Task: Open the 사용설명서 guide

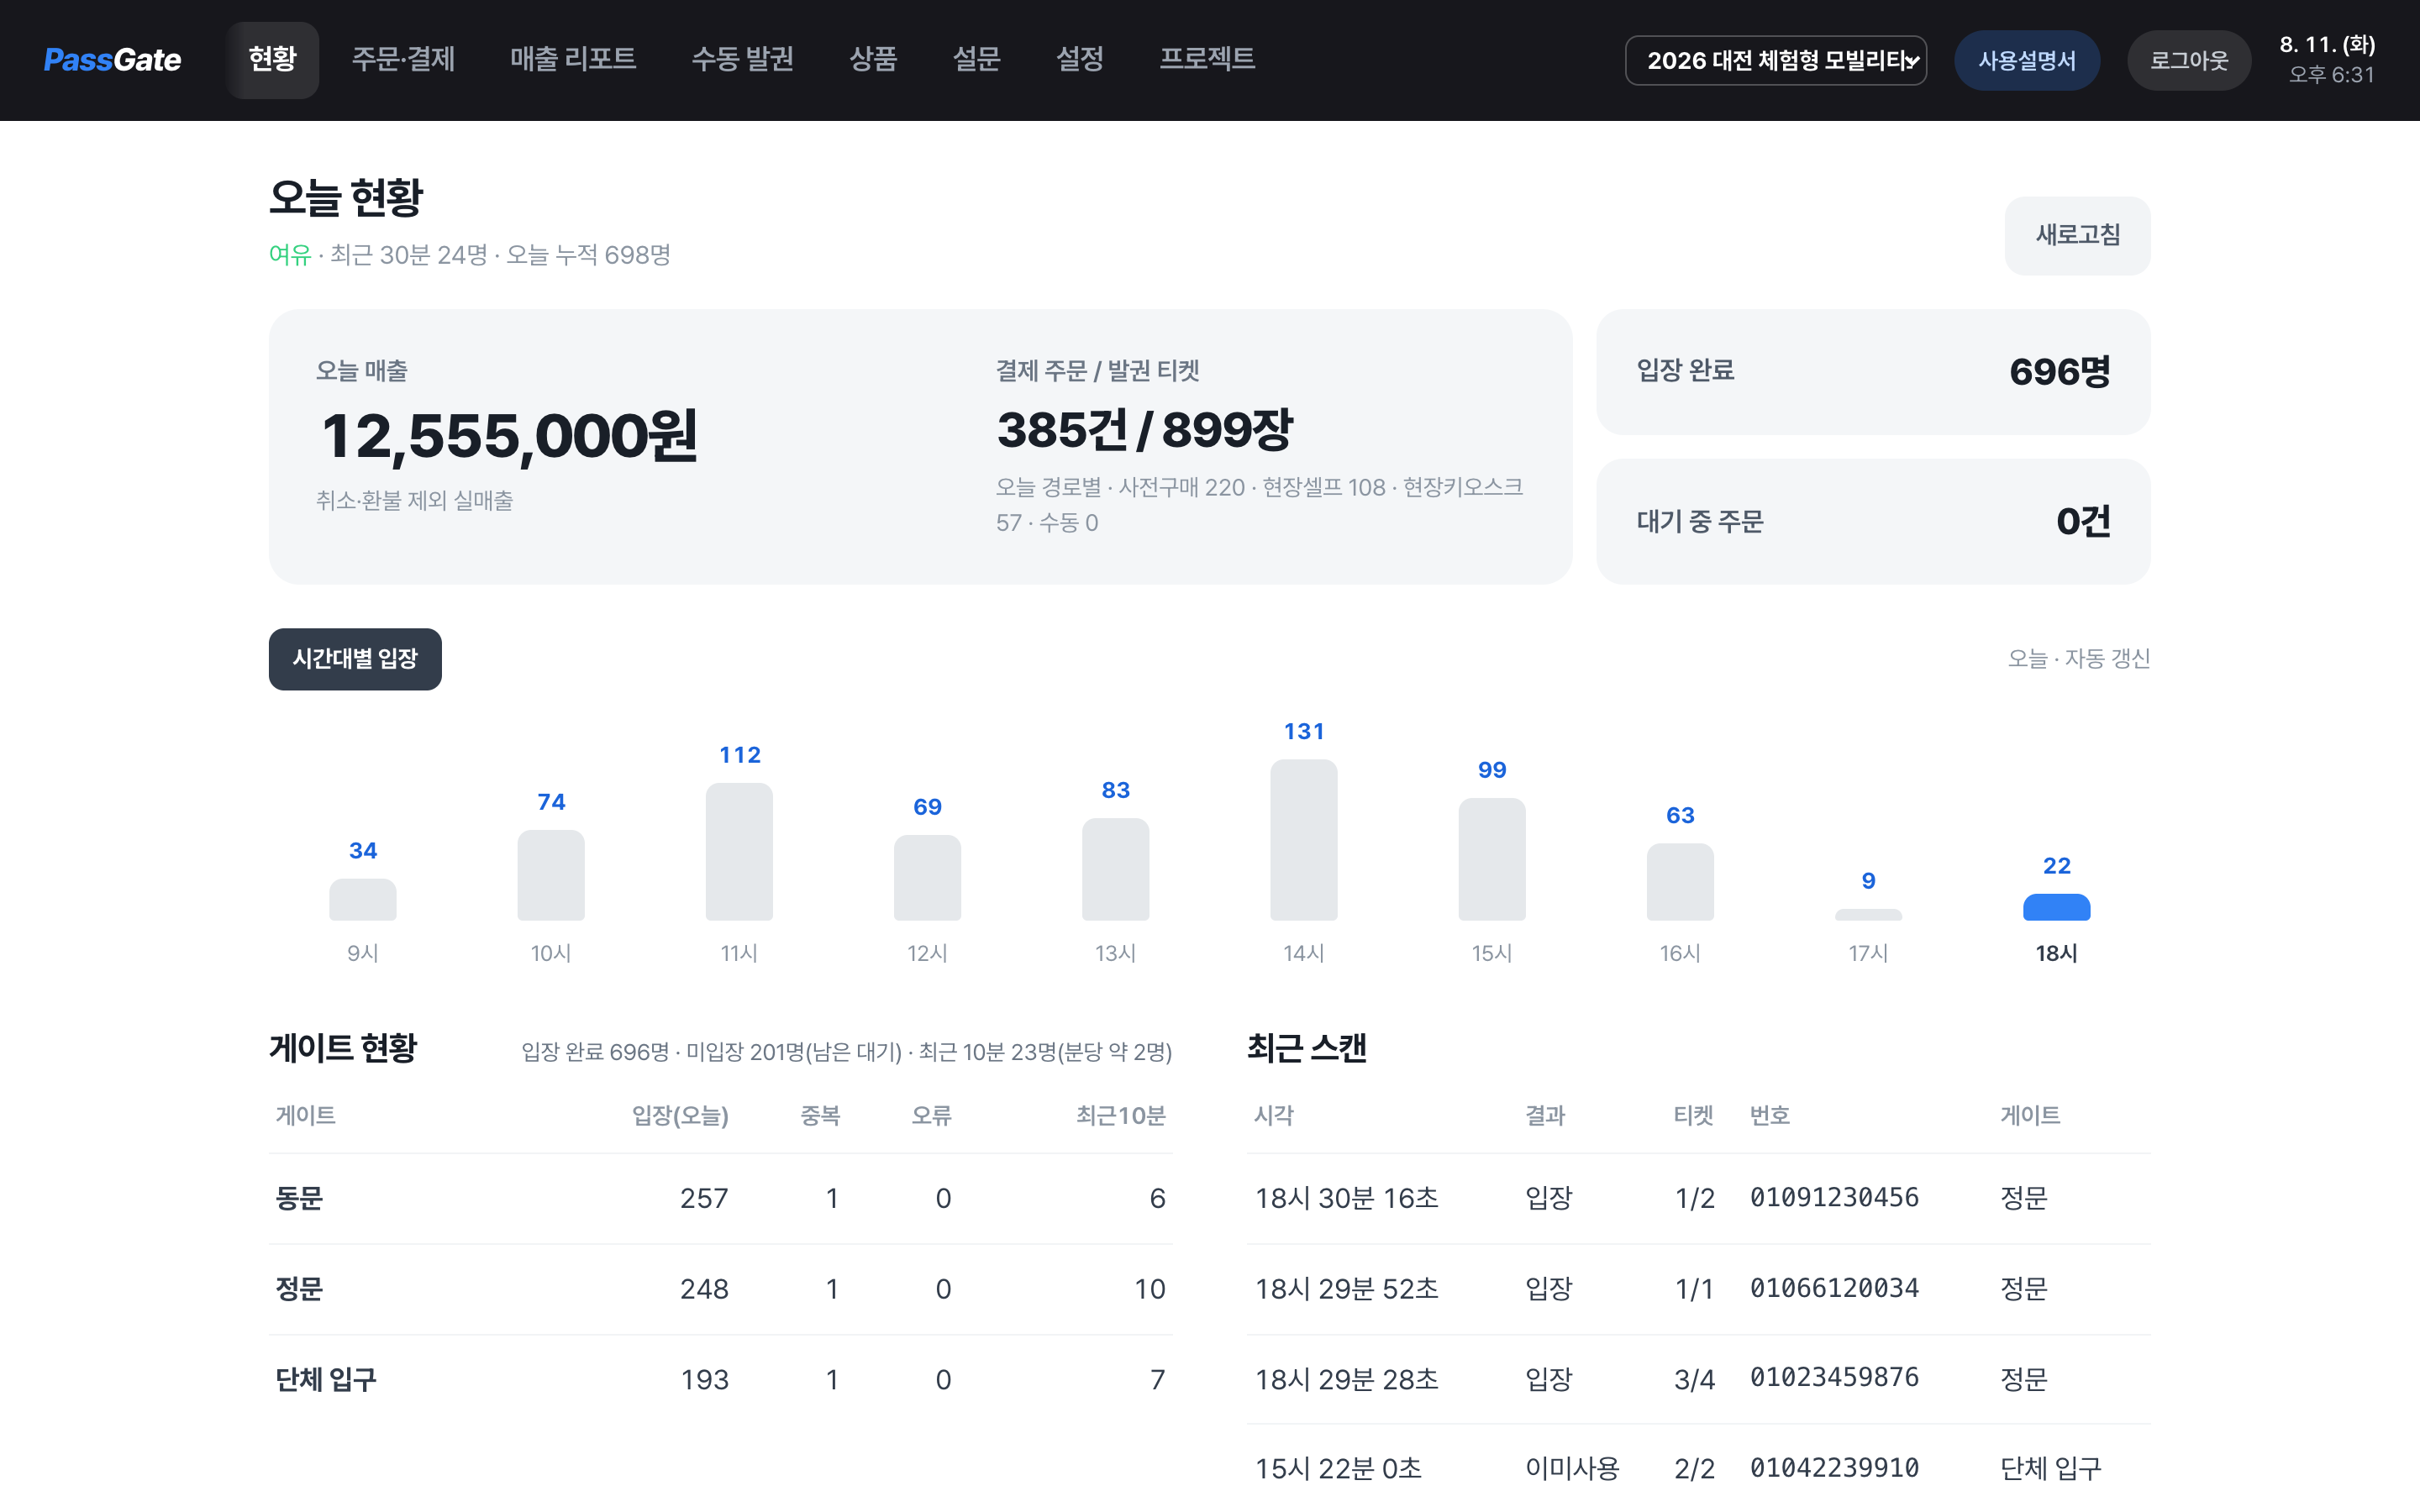Action: [2027, 60]
